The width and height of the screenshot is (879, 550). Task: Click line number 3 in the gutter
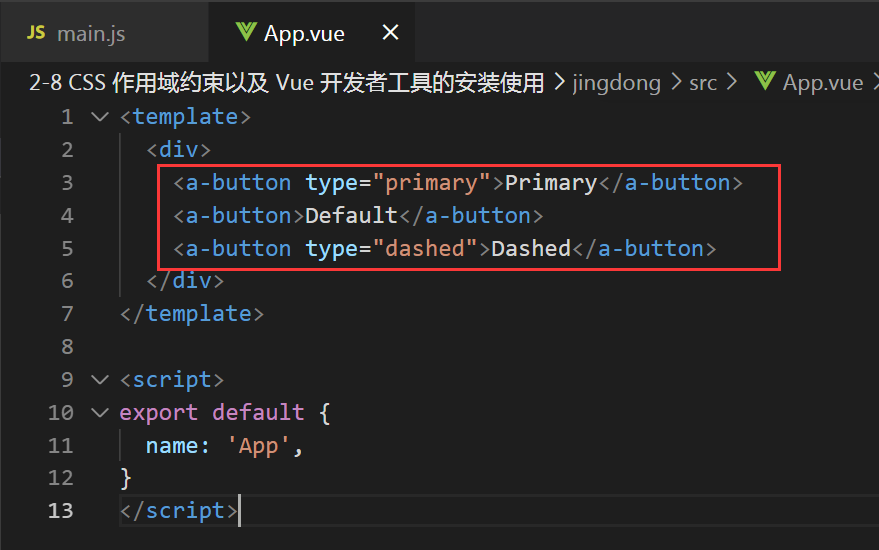click(x=67, y=183)
